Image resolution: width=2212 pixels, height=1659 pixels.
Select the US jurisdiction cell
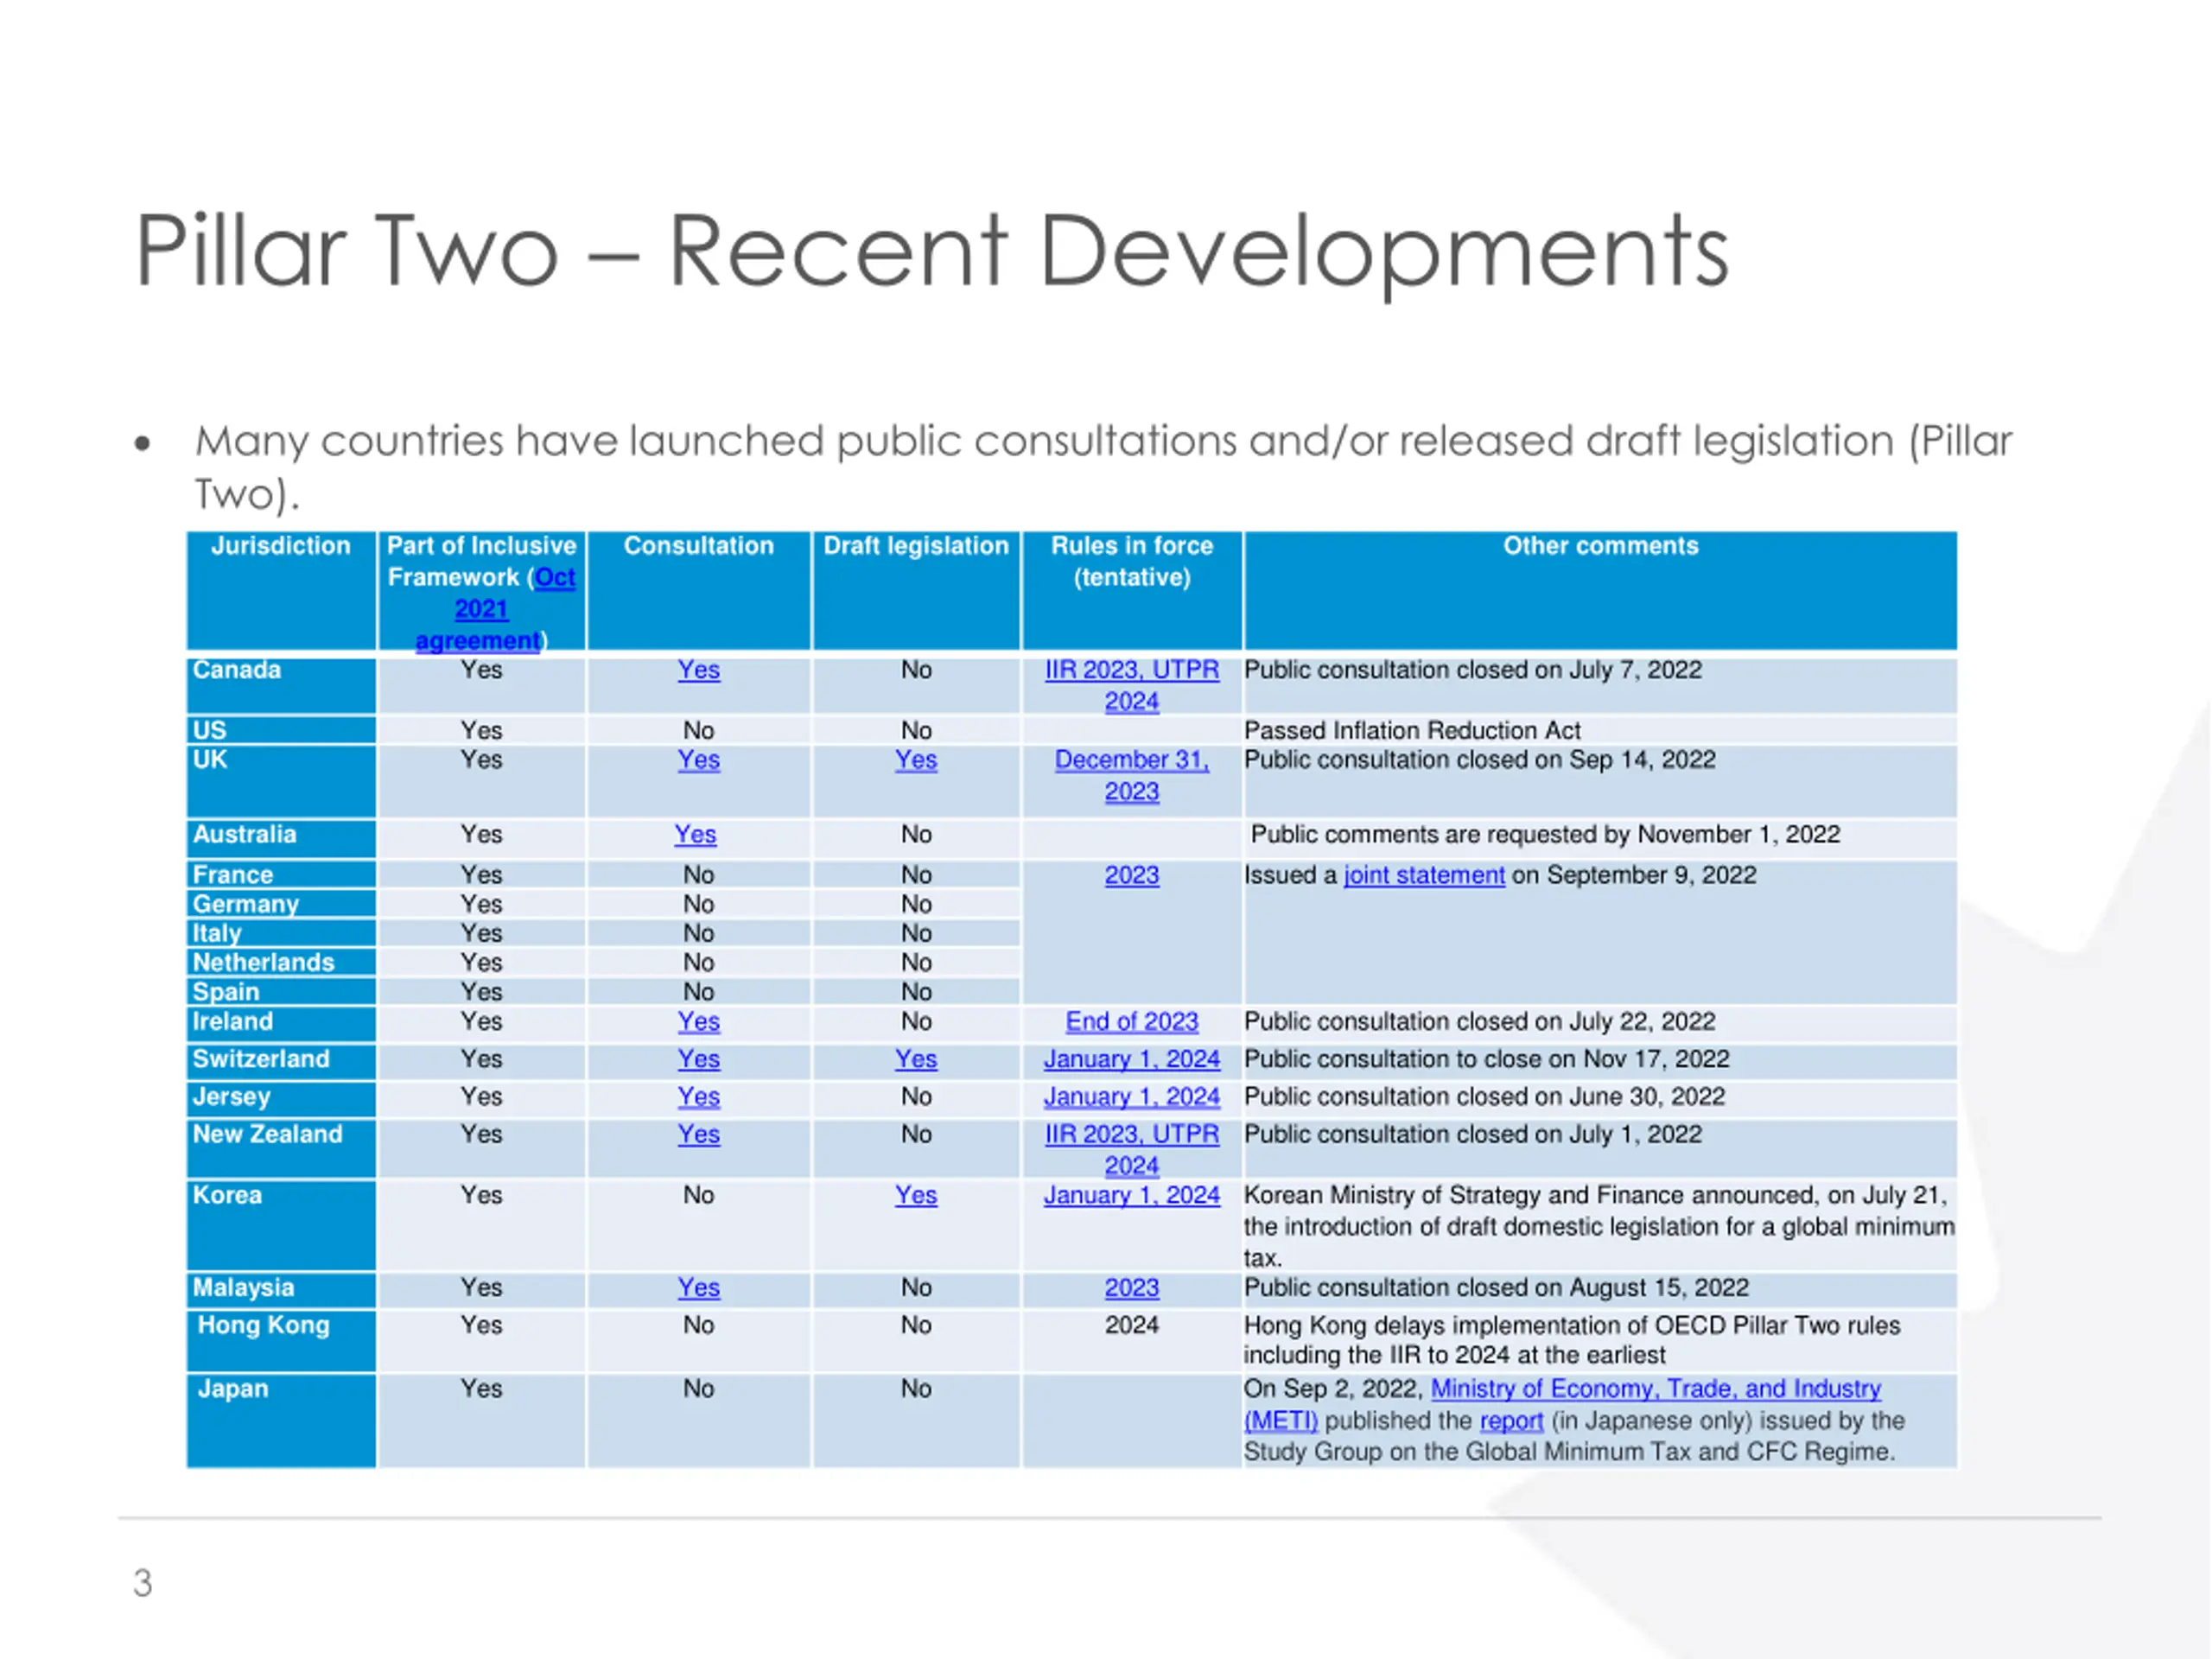tap(281, 730)
